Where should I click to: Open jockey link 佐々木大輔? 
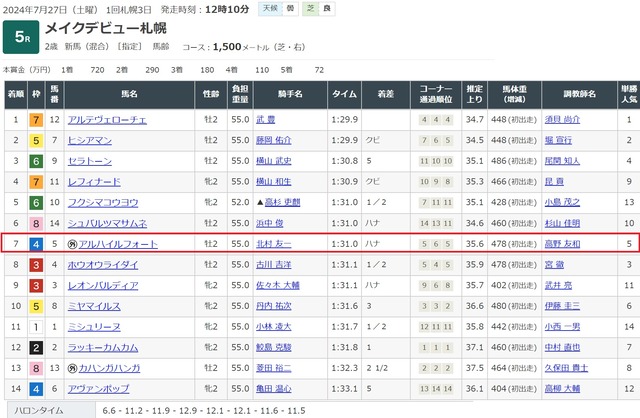[x=278, y=285]
